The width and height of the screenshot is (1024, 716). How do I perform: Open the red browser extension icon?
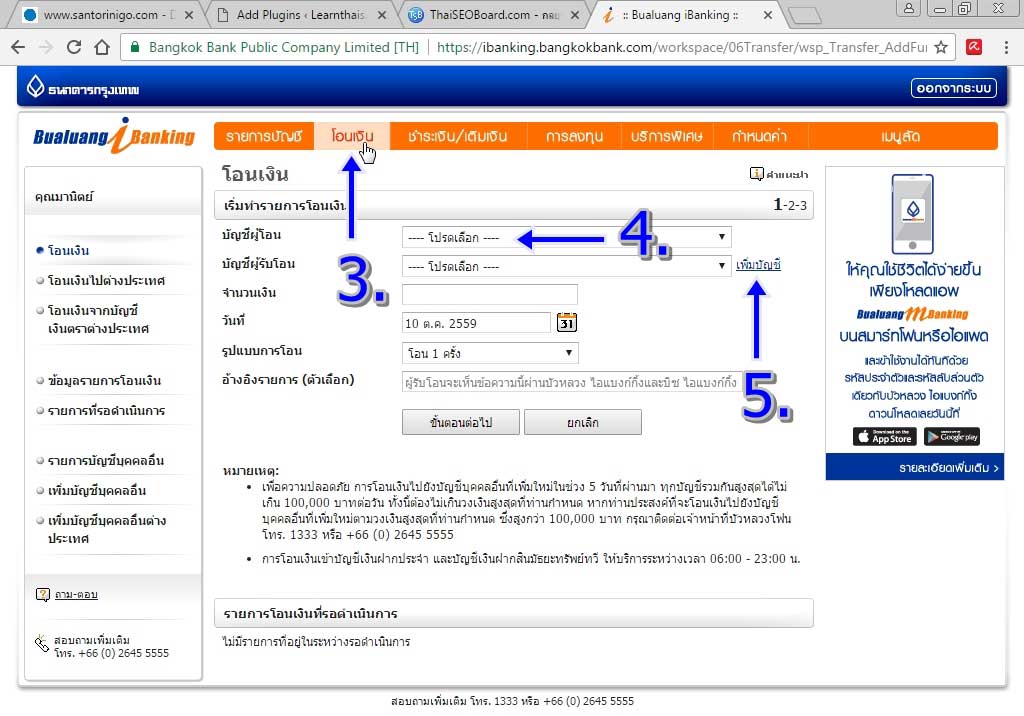(974, 47)
